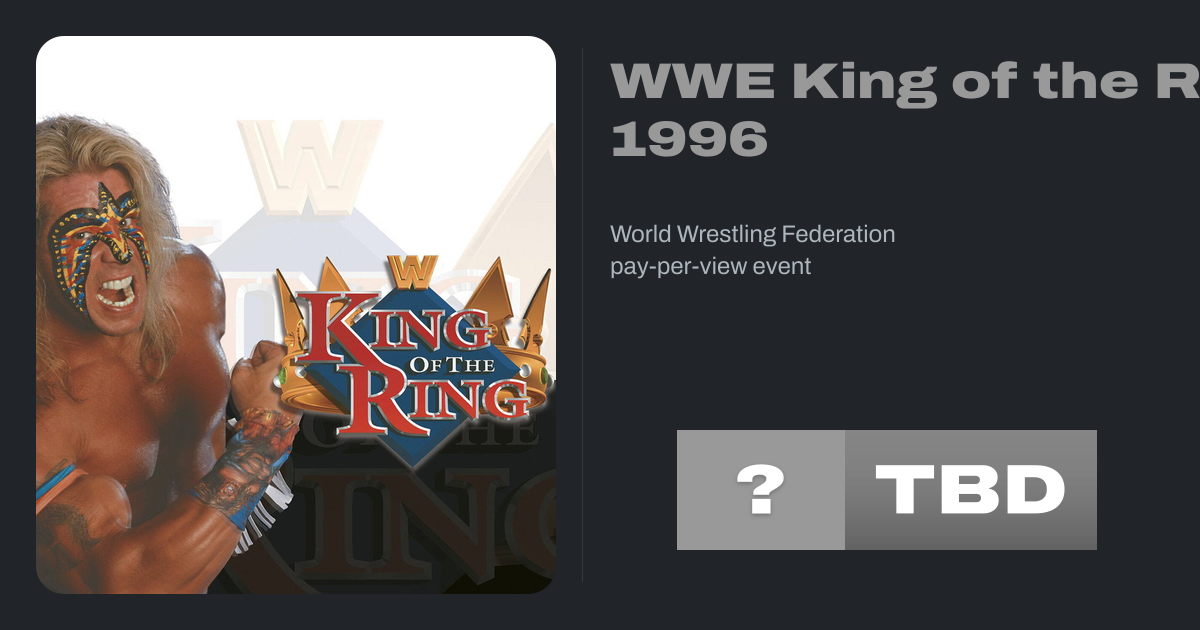Click the "1996" year in the title
Image resolution: width=1200 pixels, height=630 pixels.
689,138
